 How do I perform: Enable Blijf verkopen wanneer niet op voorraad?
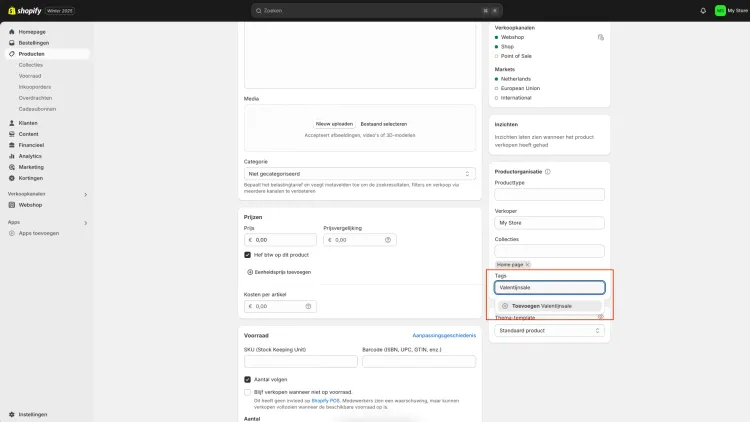tap(247, 392)
